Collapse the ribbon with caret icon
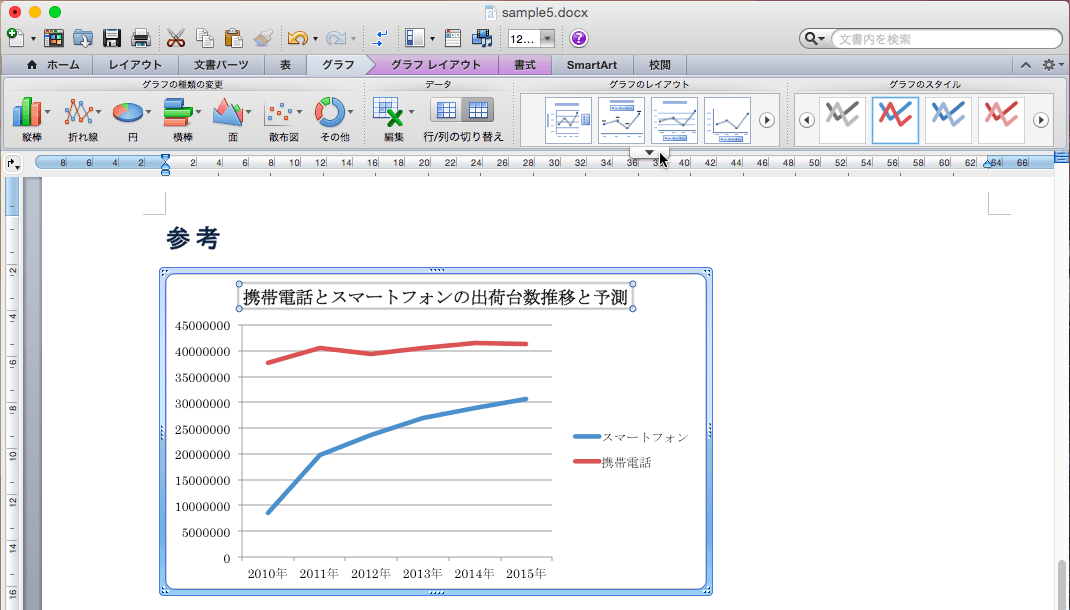Viewport: 1070px width, 610px height. 1026,65
